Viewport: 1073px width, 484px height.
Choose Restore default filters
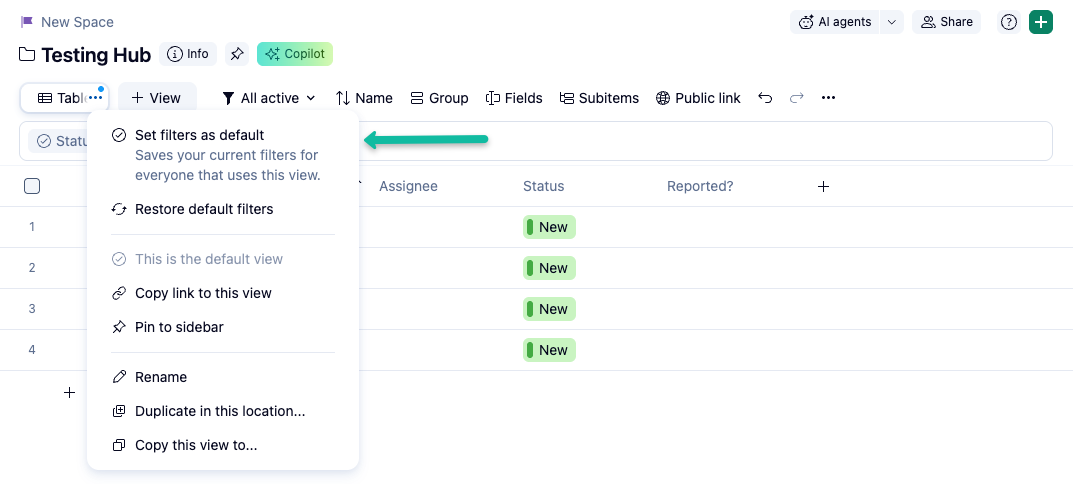pyautogui.click(x=203, y=209)
